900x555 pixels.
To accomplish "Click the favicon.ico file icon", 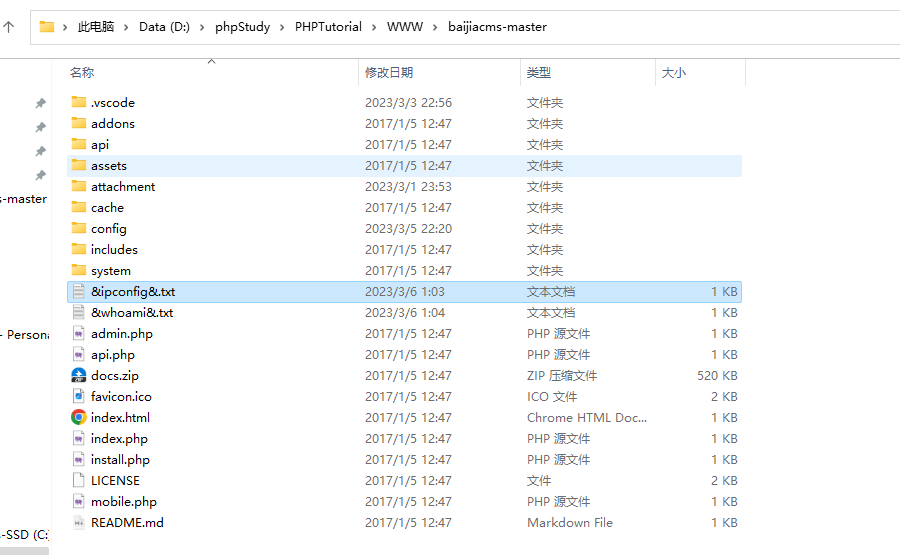I will [79, 396].
